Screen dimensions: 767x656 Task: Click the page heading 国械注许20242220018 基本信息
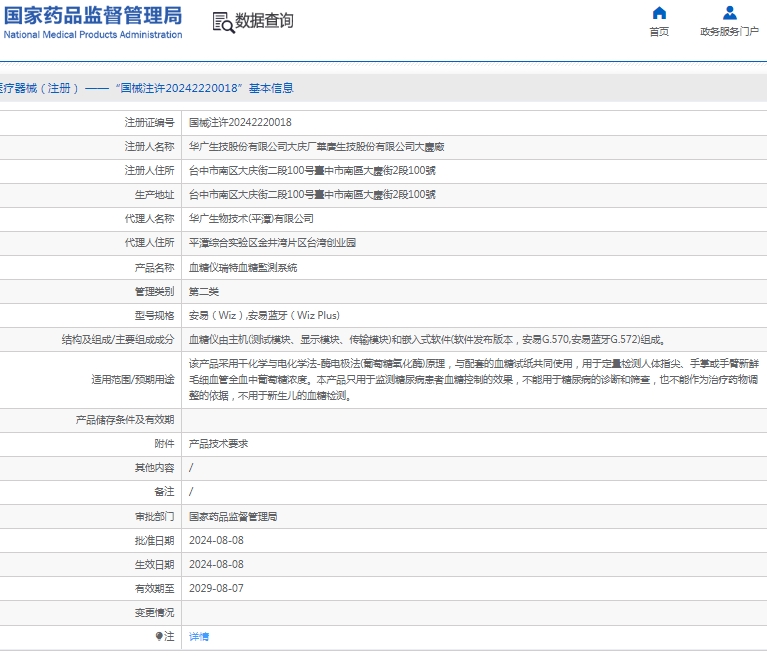tap(204, 88)
